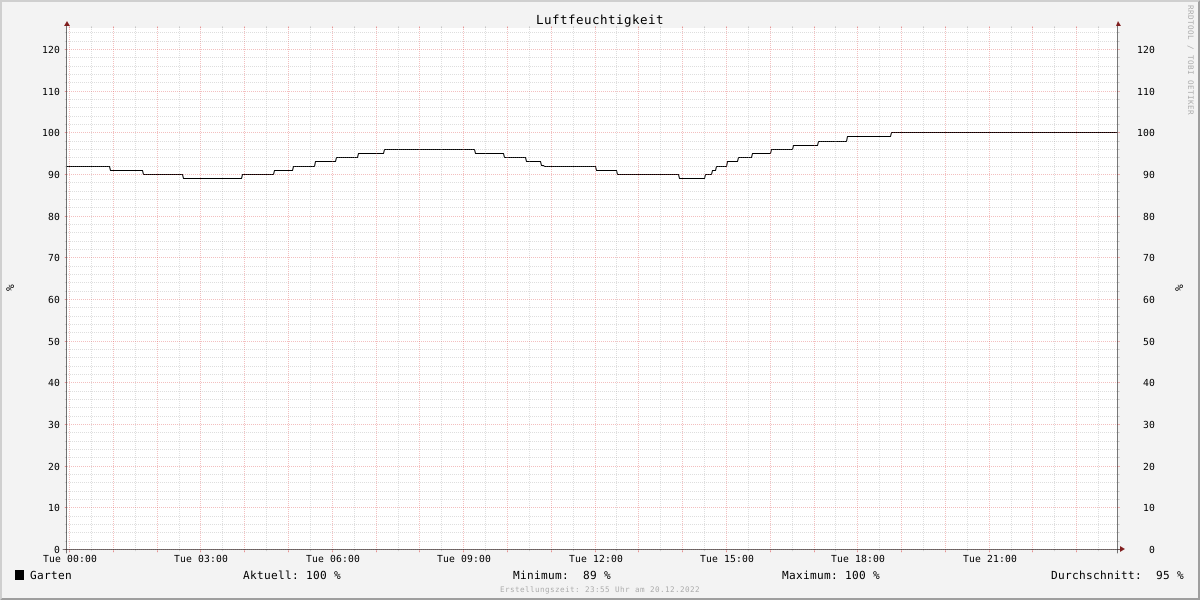Click the 80 label on left y-axis
Screen dimensions: 1200x600
(54, 217)
